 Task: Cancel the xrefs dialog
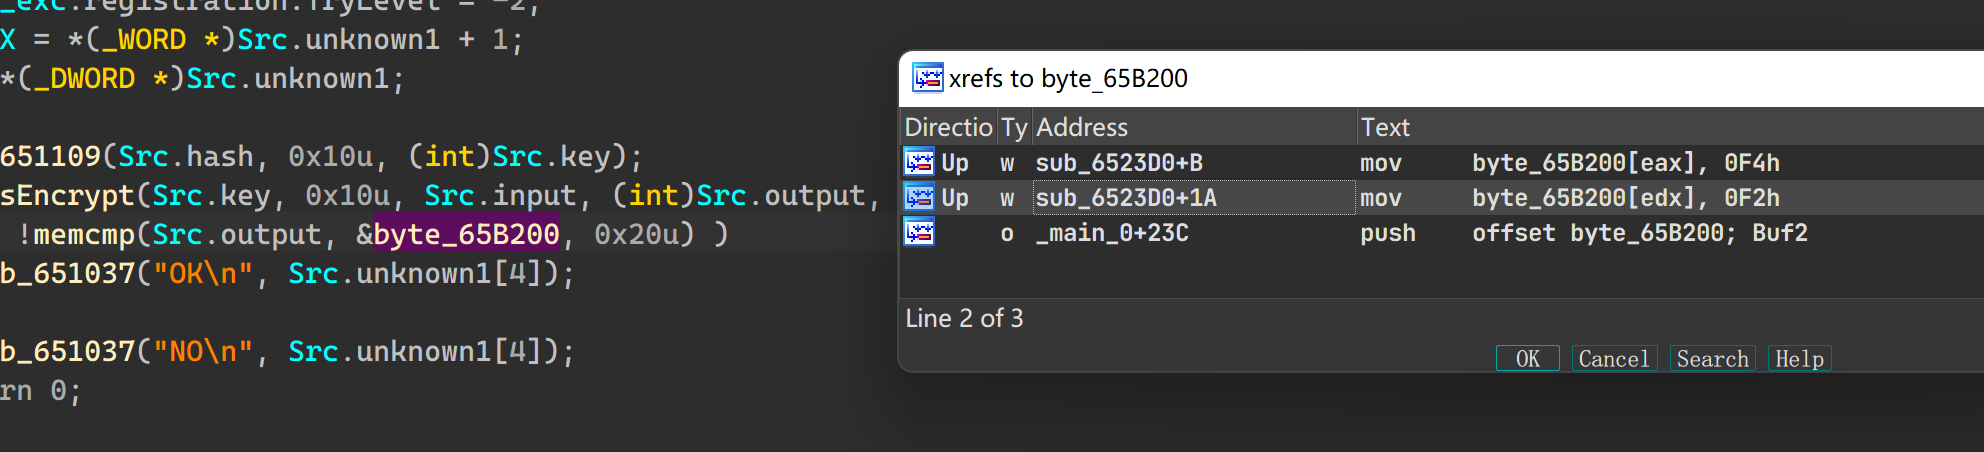pos(1613,359)
